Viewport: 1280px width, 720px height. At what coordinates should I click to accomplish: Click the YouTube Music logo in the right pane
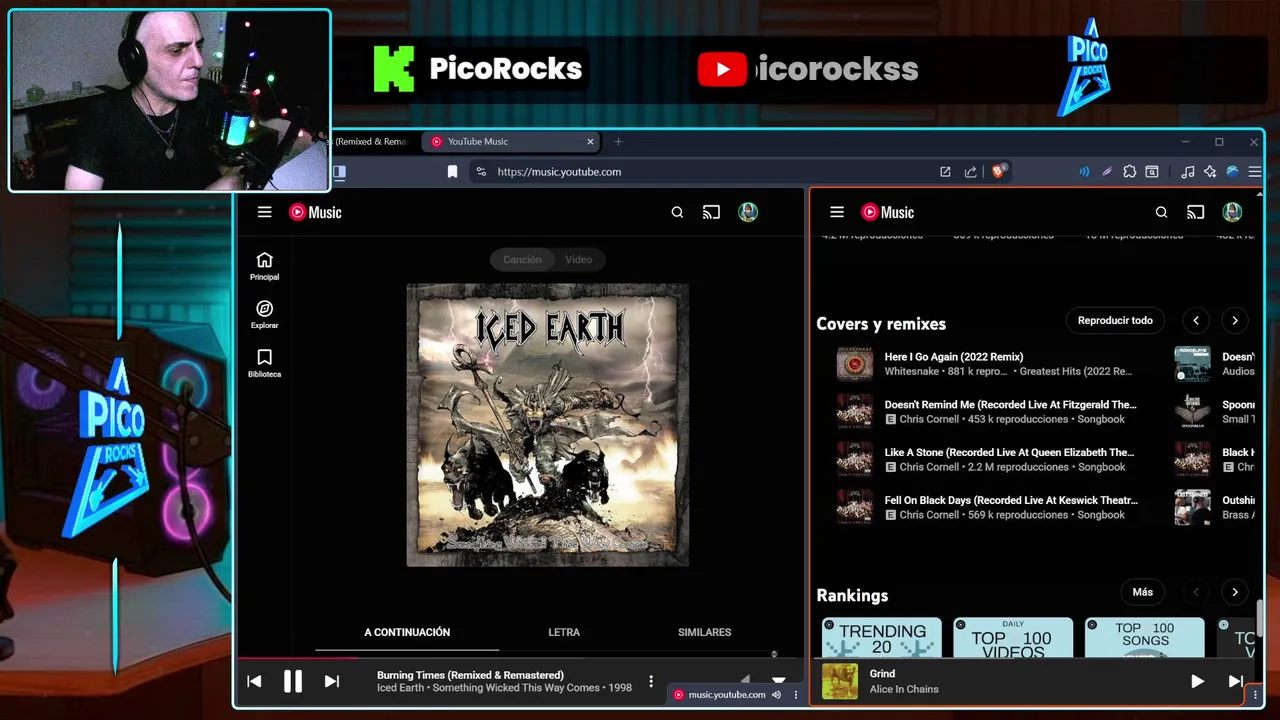[888, 212]
